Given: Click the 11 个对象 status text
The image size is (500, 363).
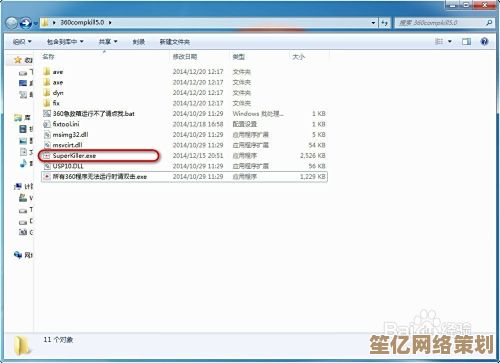Looking at the screenshot, I should click(x=58, y=340).
